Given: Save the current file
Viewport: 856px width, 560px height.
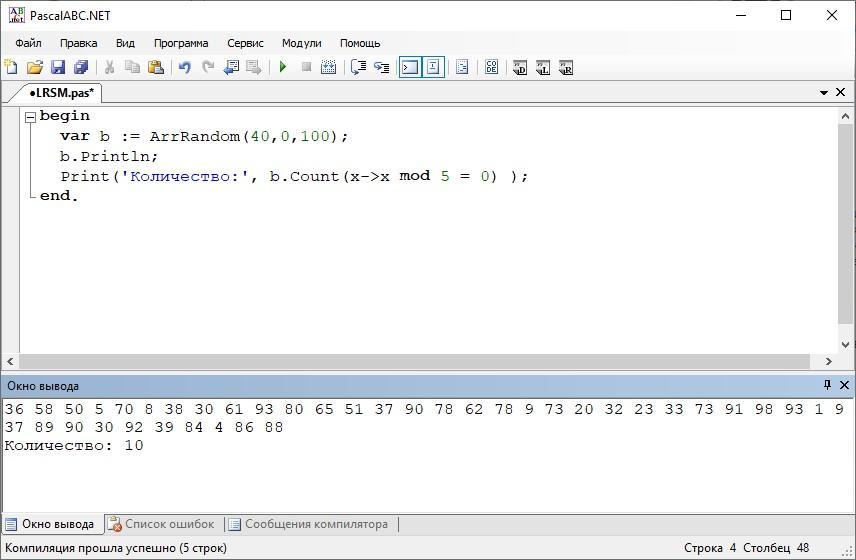Looking at the screenshot, I should pos(58,67).
